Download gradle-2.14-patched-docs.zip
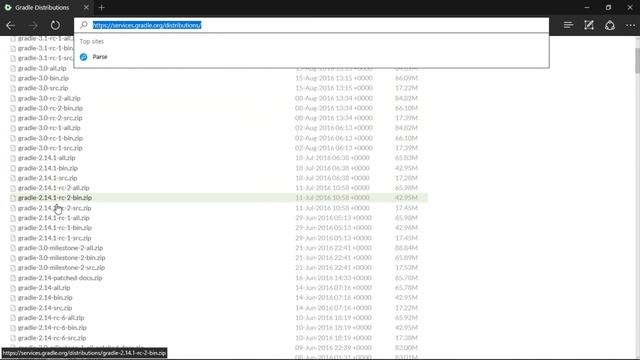 [60, 278]
